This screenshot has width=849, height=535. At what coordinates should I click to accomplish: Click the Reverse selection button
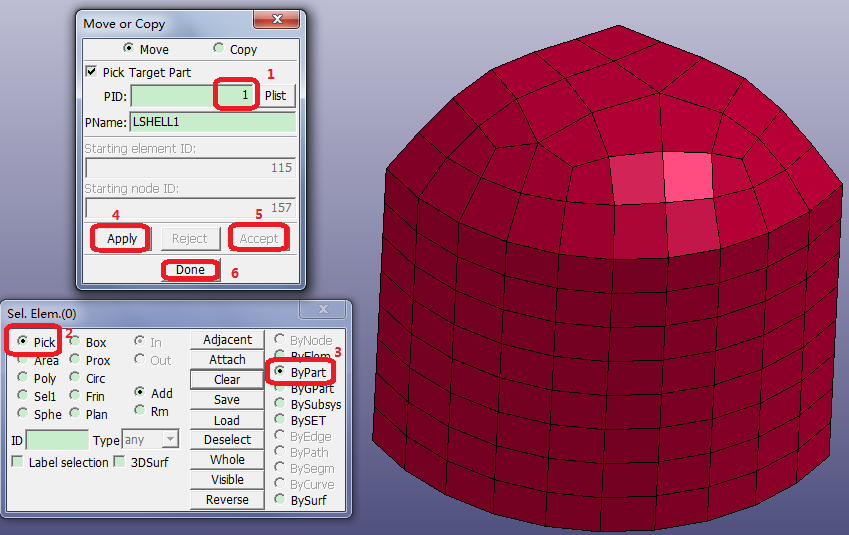pyautogui.click(x=227, y=500)
